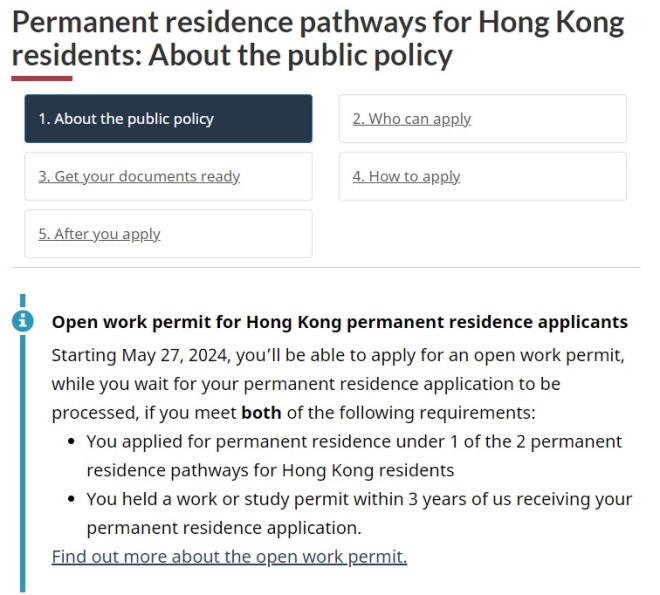Screen dimensions: 660x595
Task: Click the red accent bar under the title
Action: pyautogui.click(x=42, y=78)
